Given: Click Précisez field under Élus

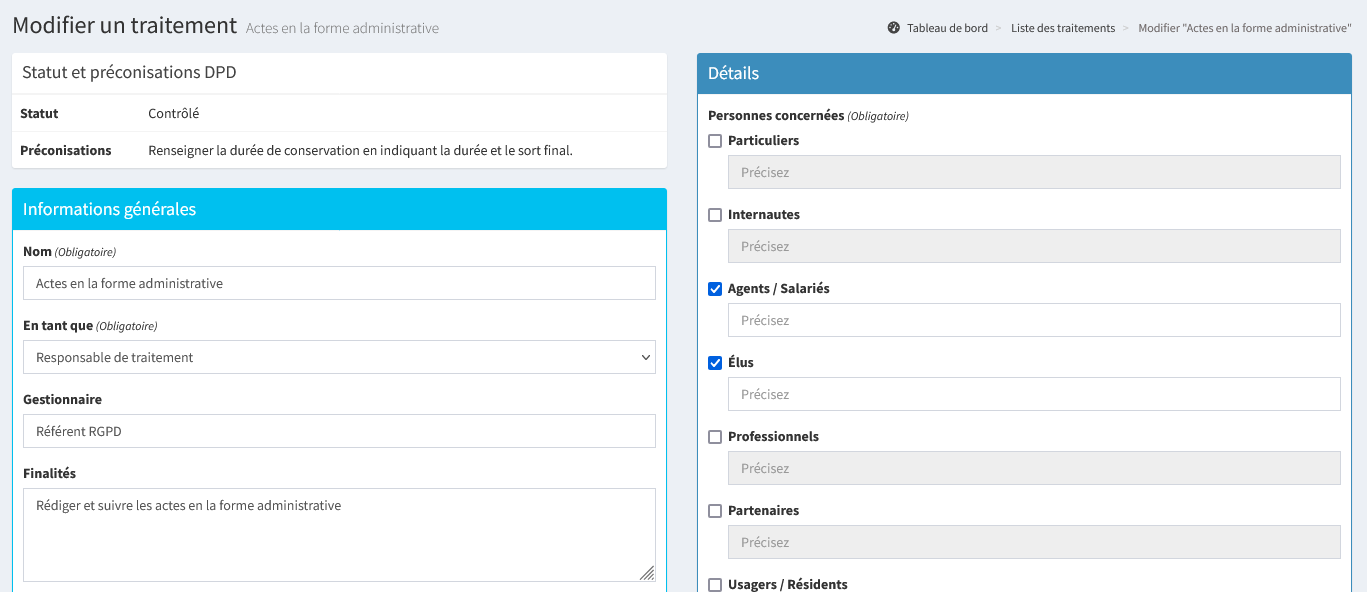Looking at the screenshot, I should click(x=1033, y=394).
